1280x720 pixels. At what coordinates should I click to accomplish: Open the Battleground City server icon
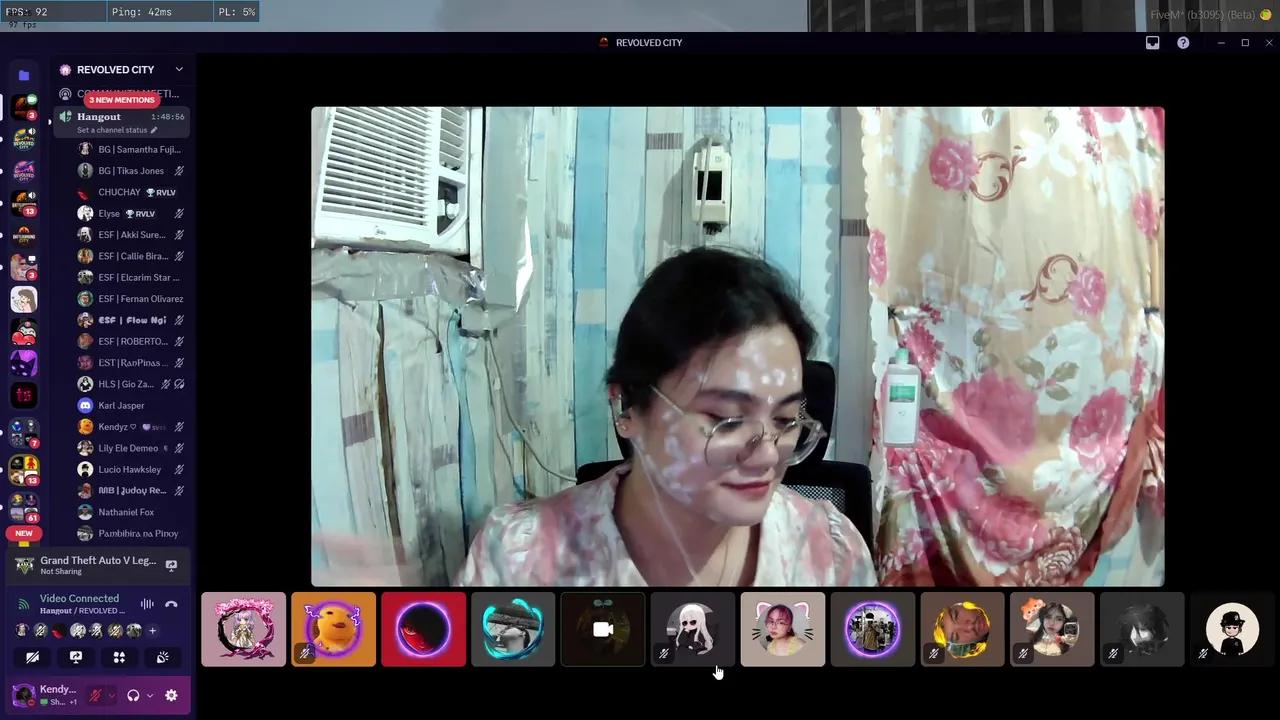(x=24, y=236)
